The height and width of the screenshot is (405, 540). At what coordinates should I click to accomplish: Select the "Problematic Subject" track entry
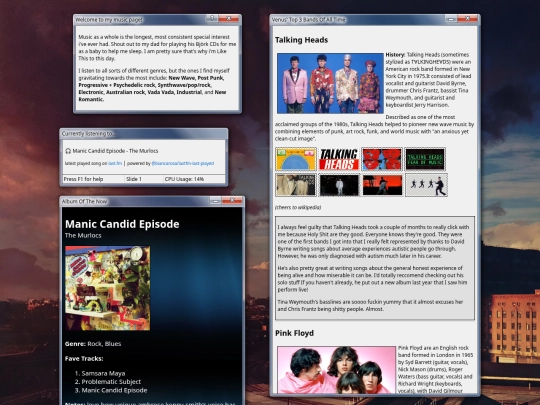[x=111, y=382]
